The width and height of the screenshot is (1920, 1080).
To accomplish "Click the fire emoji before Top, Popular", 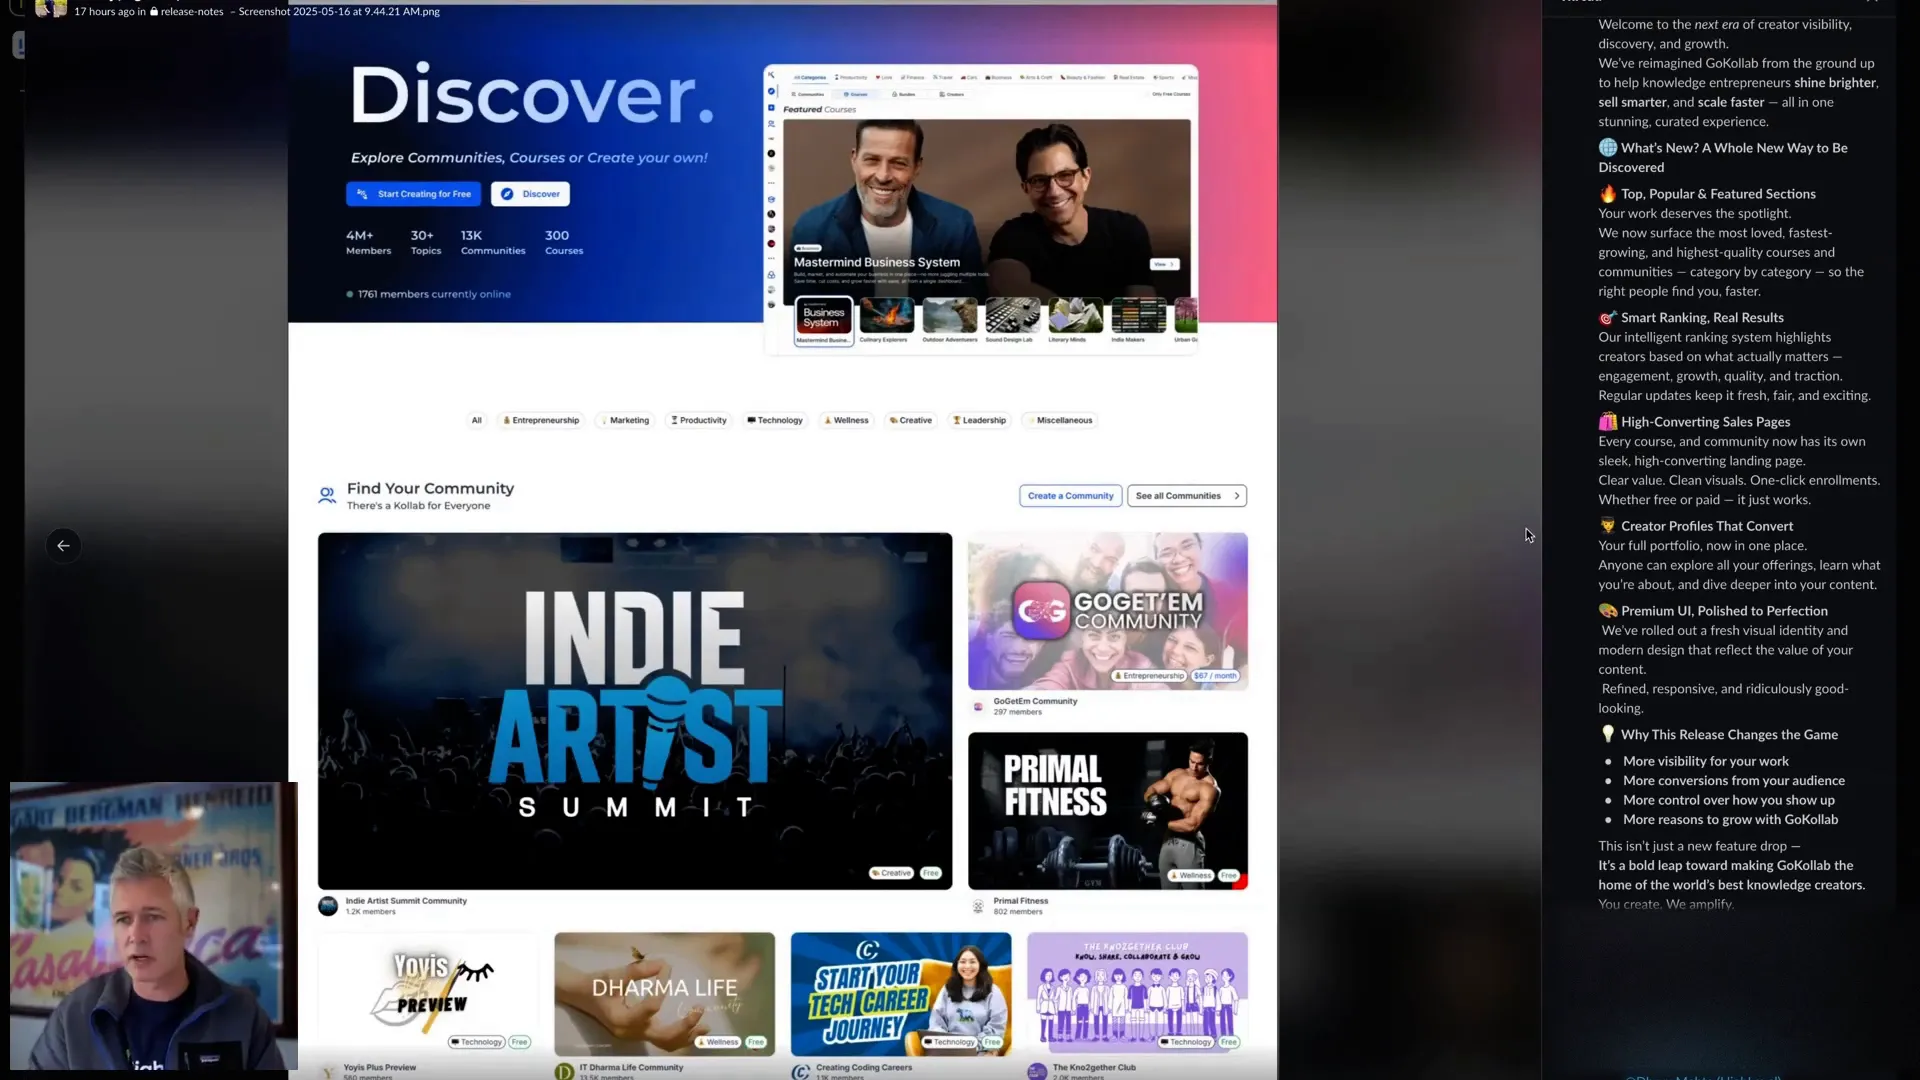I will pyautogui.click(x=1607, y=194).
